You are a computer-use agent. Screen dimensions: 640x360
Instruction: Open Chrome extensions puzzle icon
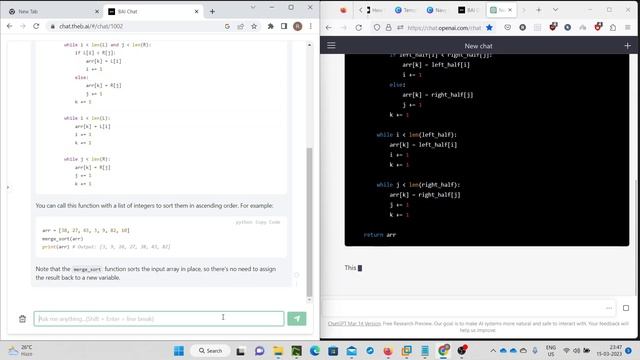point(270,26)
